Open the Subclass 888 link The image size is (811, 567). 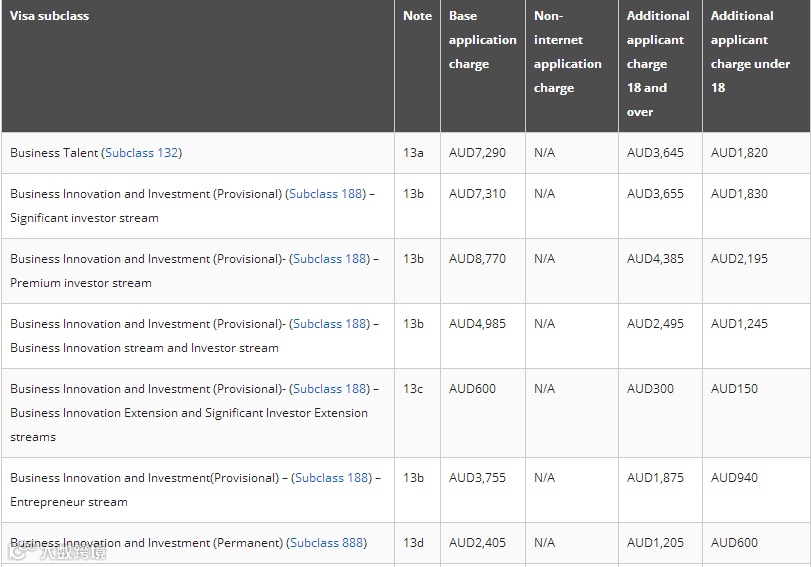(x=326, y=543)
